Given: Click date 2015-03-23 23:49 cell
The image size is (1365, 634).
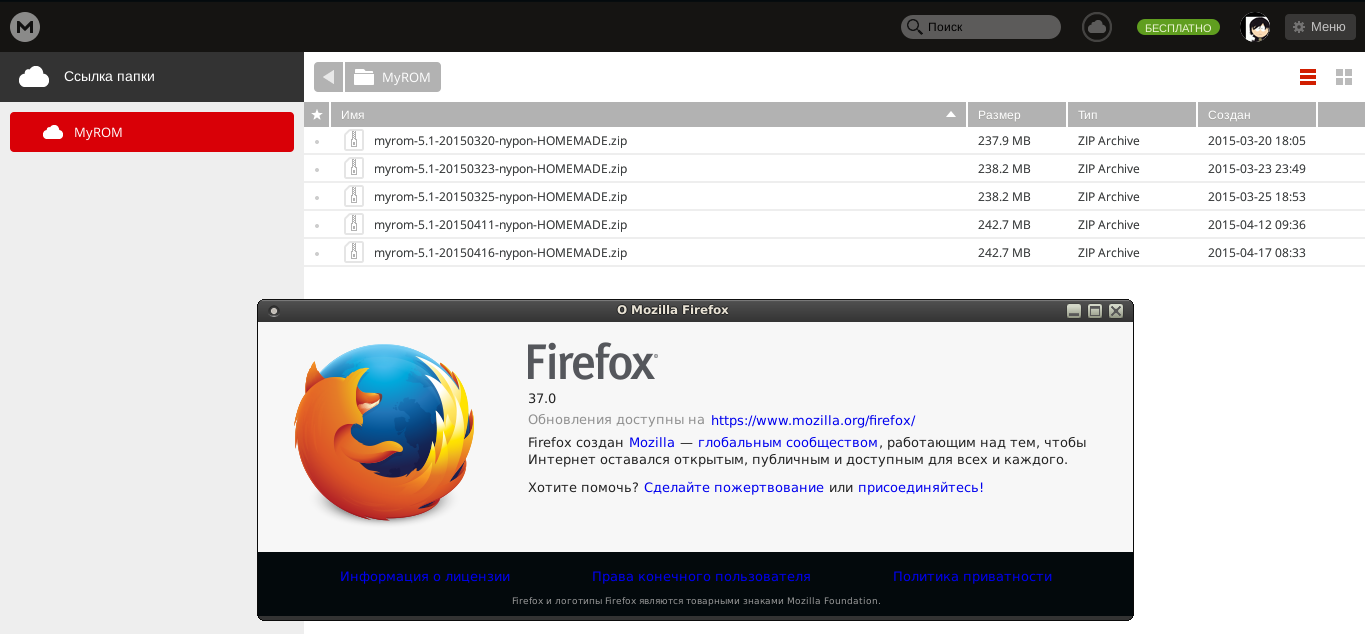Looking at the screenshot, I should tap(1257, 169).
